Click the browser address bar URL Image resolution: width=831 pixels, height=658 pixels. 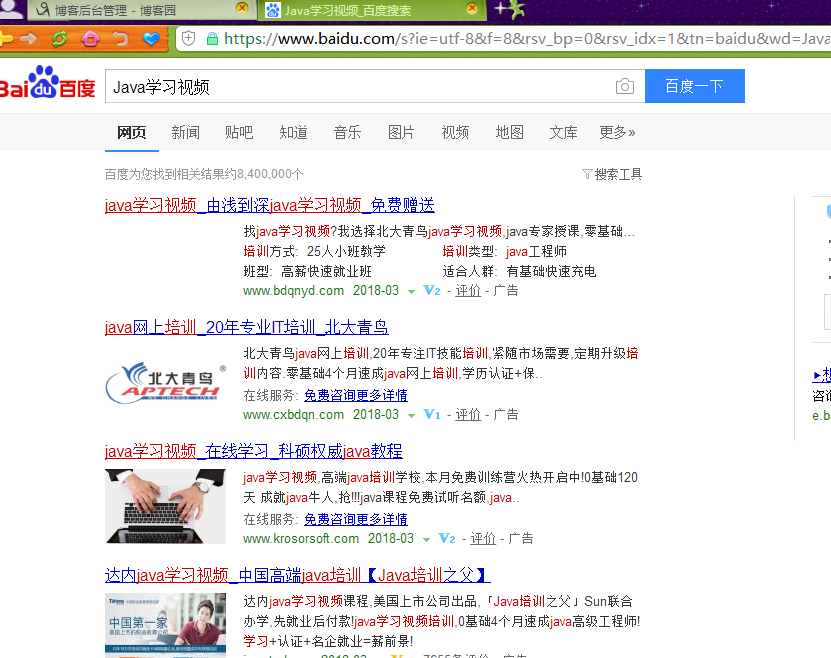pos(525,39)
